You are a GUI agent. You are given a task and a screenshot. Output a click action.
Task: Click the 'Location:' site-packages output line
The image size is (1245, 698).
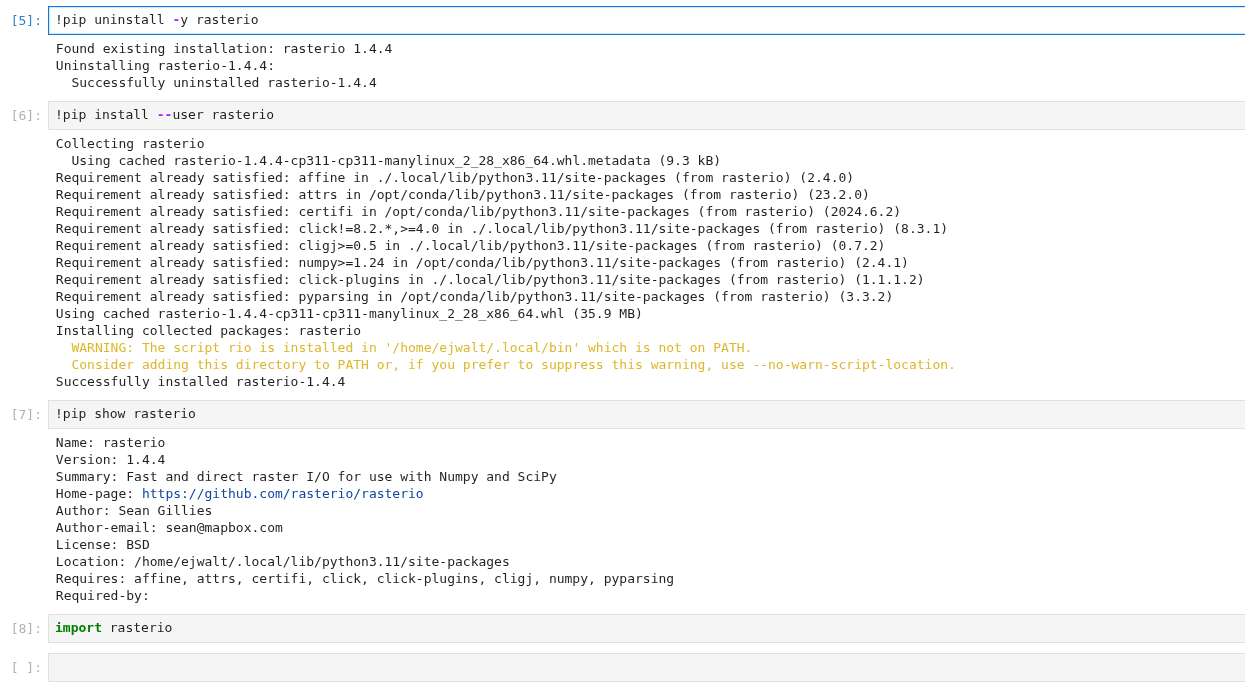pyautogui.click(x=282, y=562)
